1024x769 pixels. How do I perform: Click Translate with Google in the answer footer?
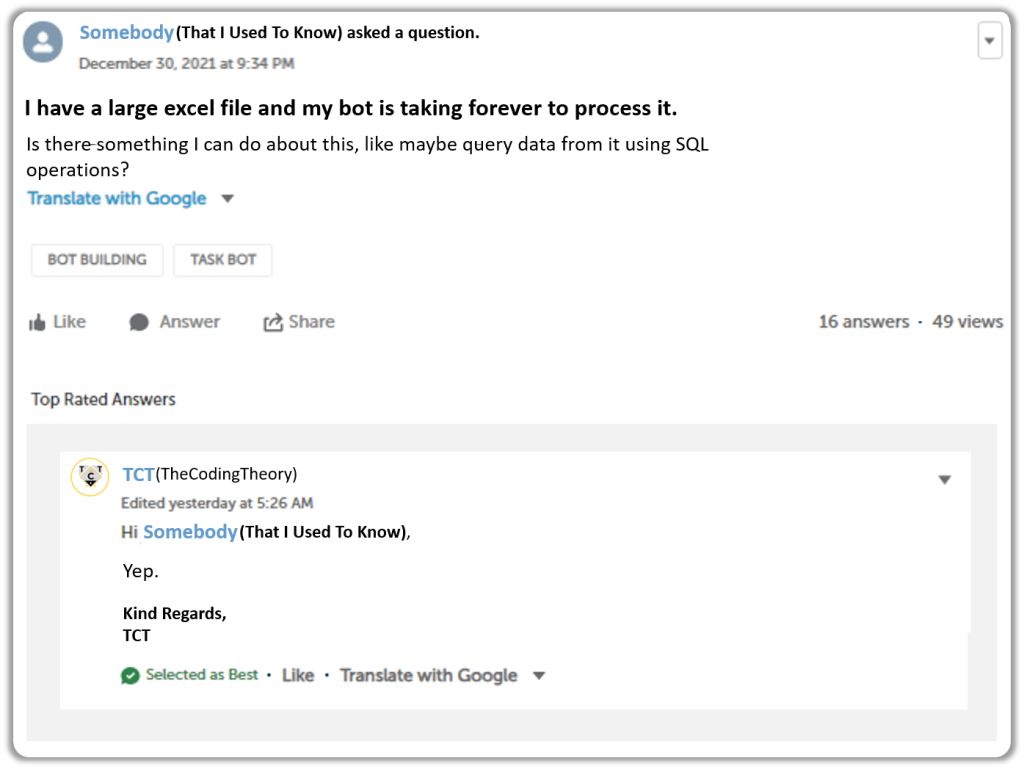(428, 676)
